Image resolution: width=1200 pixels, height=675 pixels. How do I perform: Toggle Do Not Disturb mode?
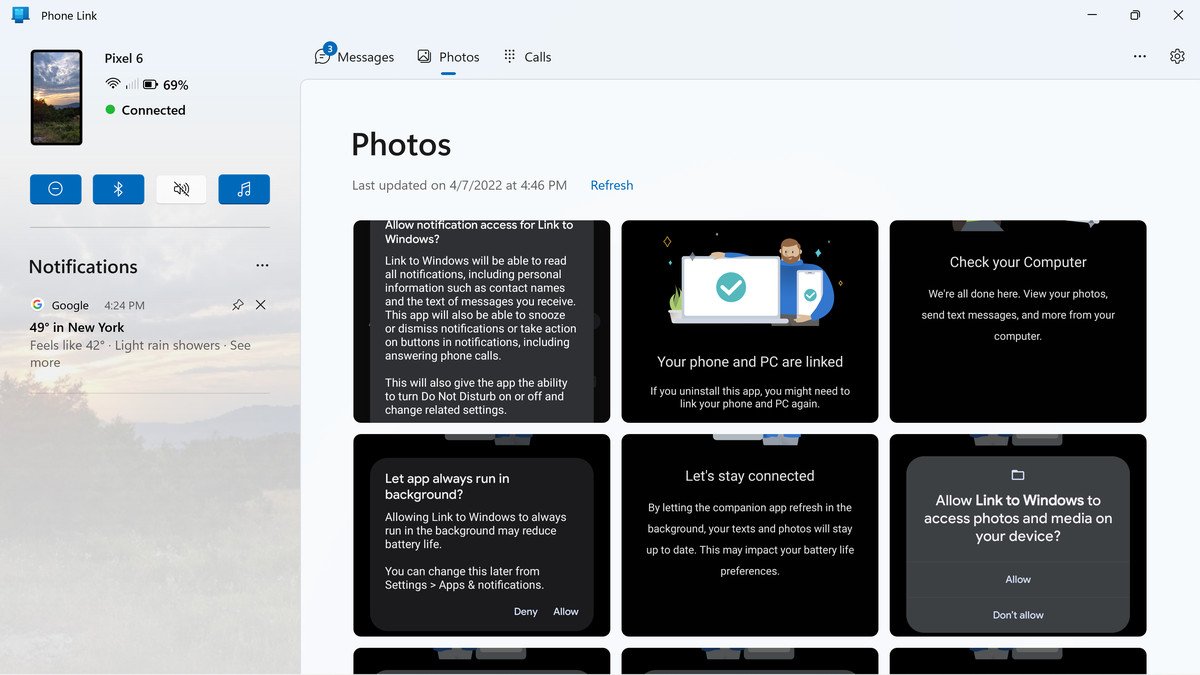(x=55, y=189)
